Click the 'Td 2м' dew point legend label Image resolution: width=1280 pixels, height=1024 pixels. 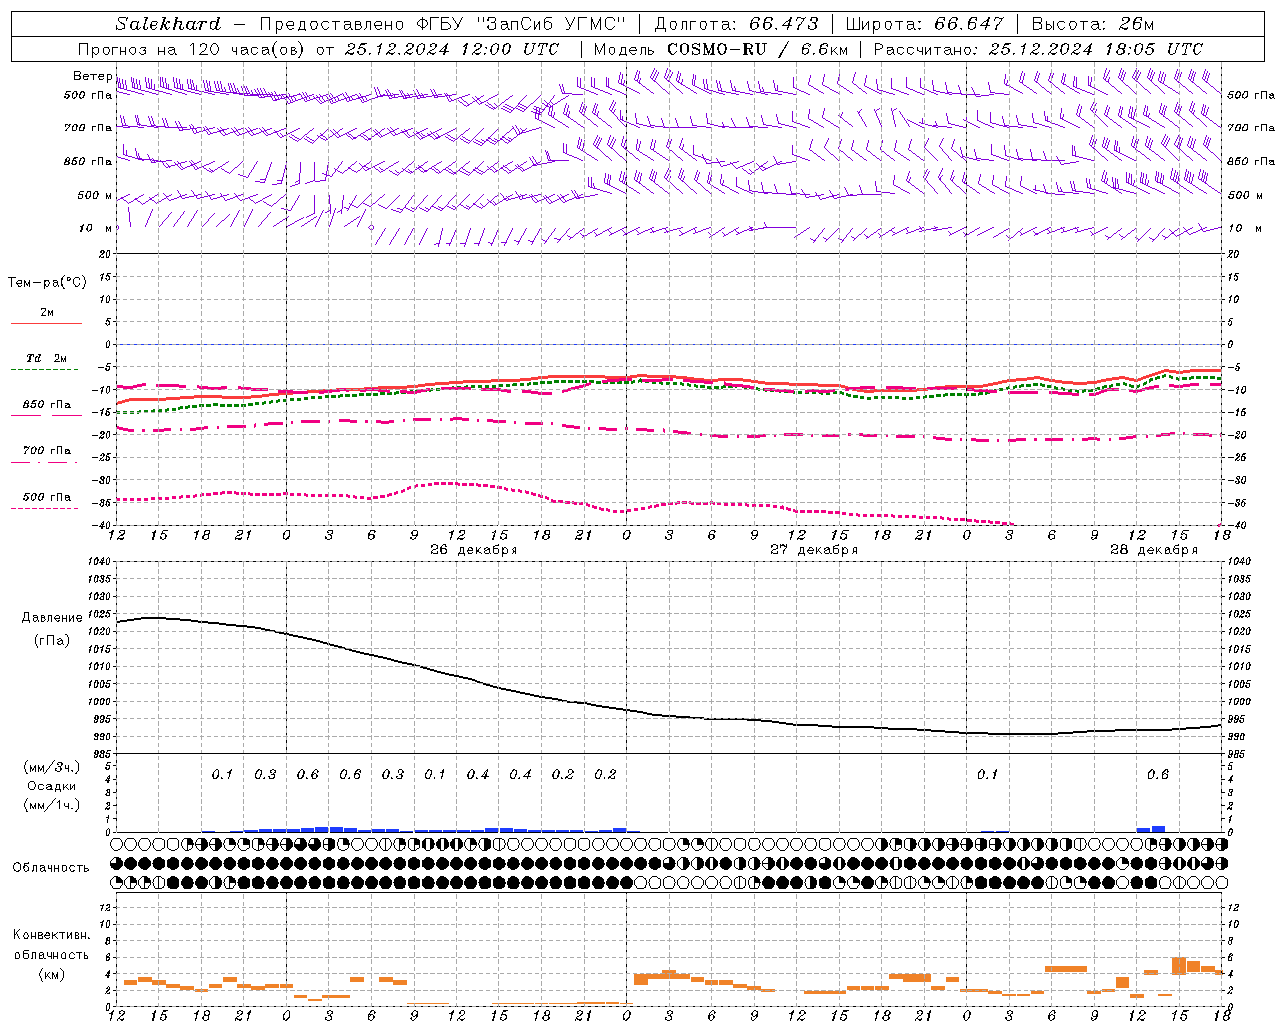click(x=47, y=358)
